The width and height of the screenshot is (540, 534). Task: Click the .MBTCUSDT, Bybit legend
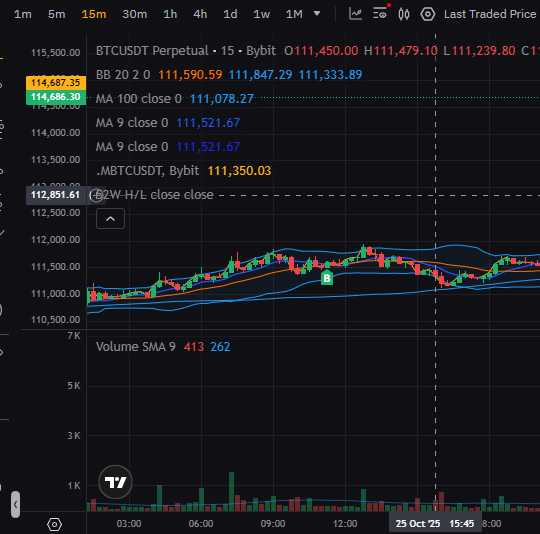pos(147,171)
